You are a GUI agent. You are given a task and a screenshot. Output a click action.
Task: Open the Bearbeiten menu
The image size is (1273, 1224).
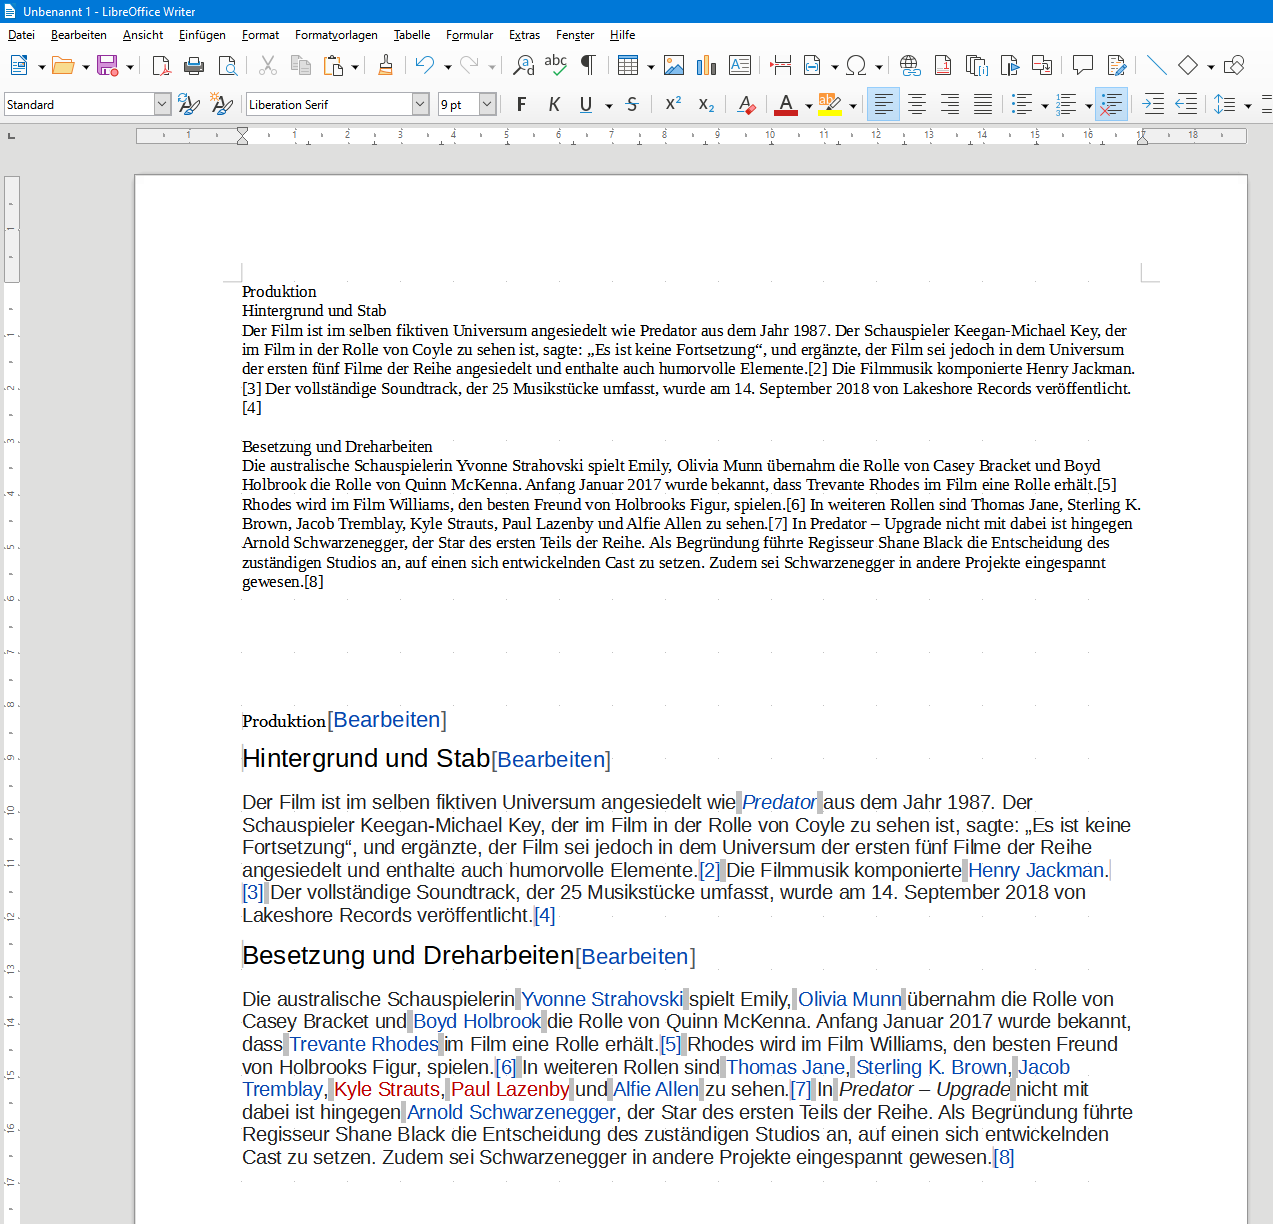pos(79,35)
